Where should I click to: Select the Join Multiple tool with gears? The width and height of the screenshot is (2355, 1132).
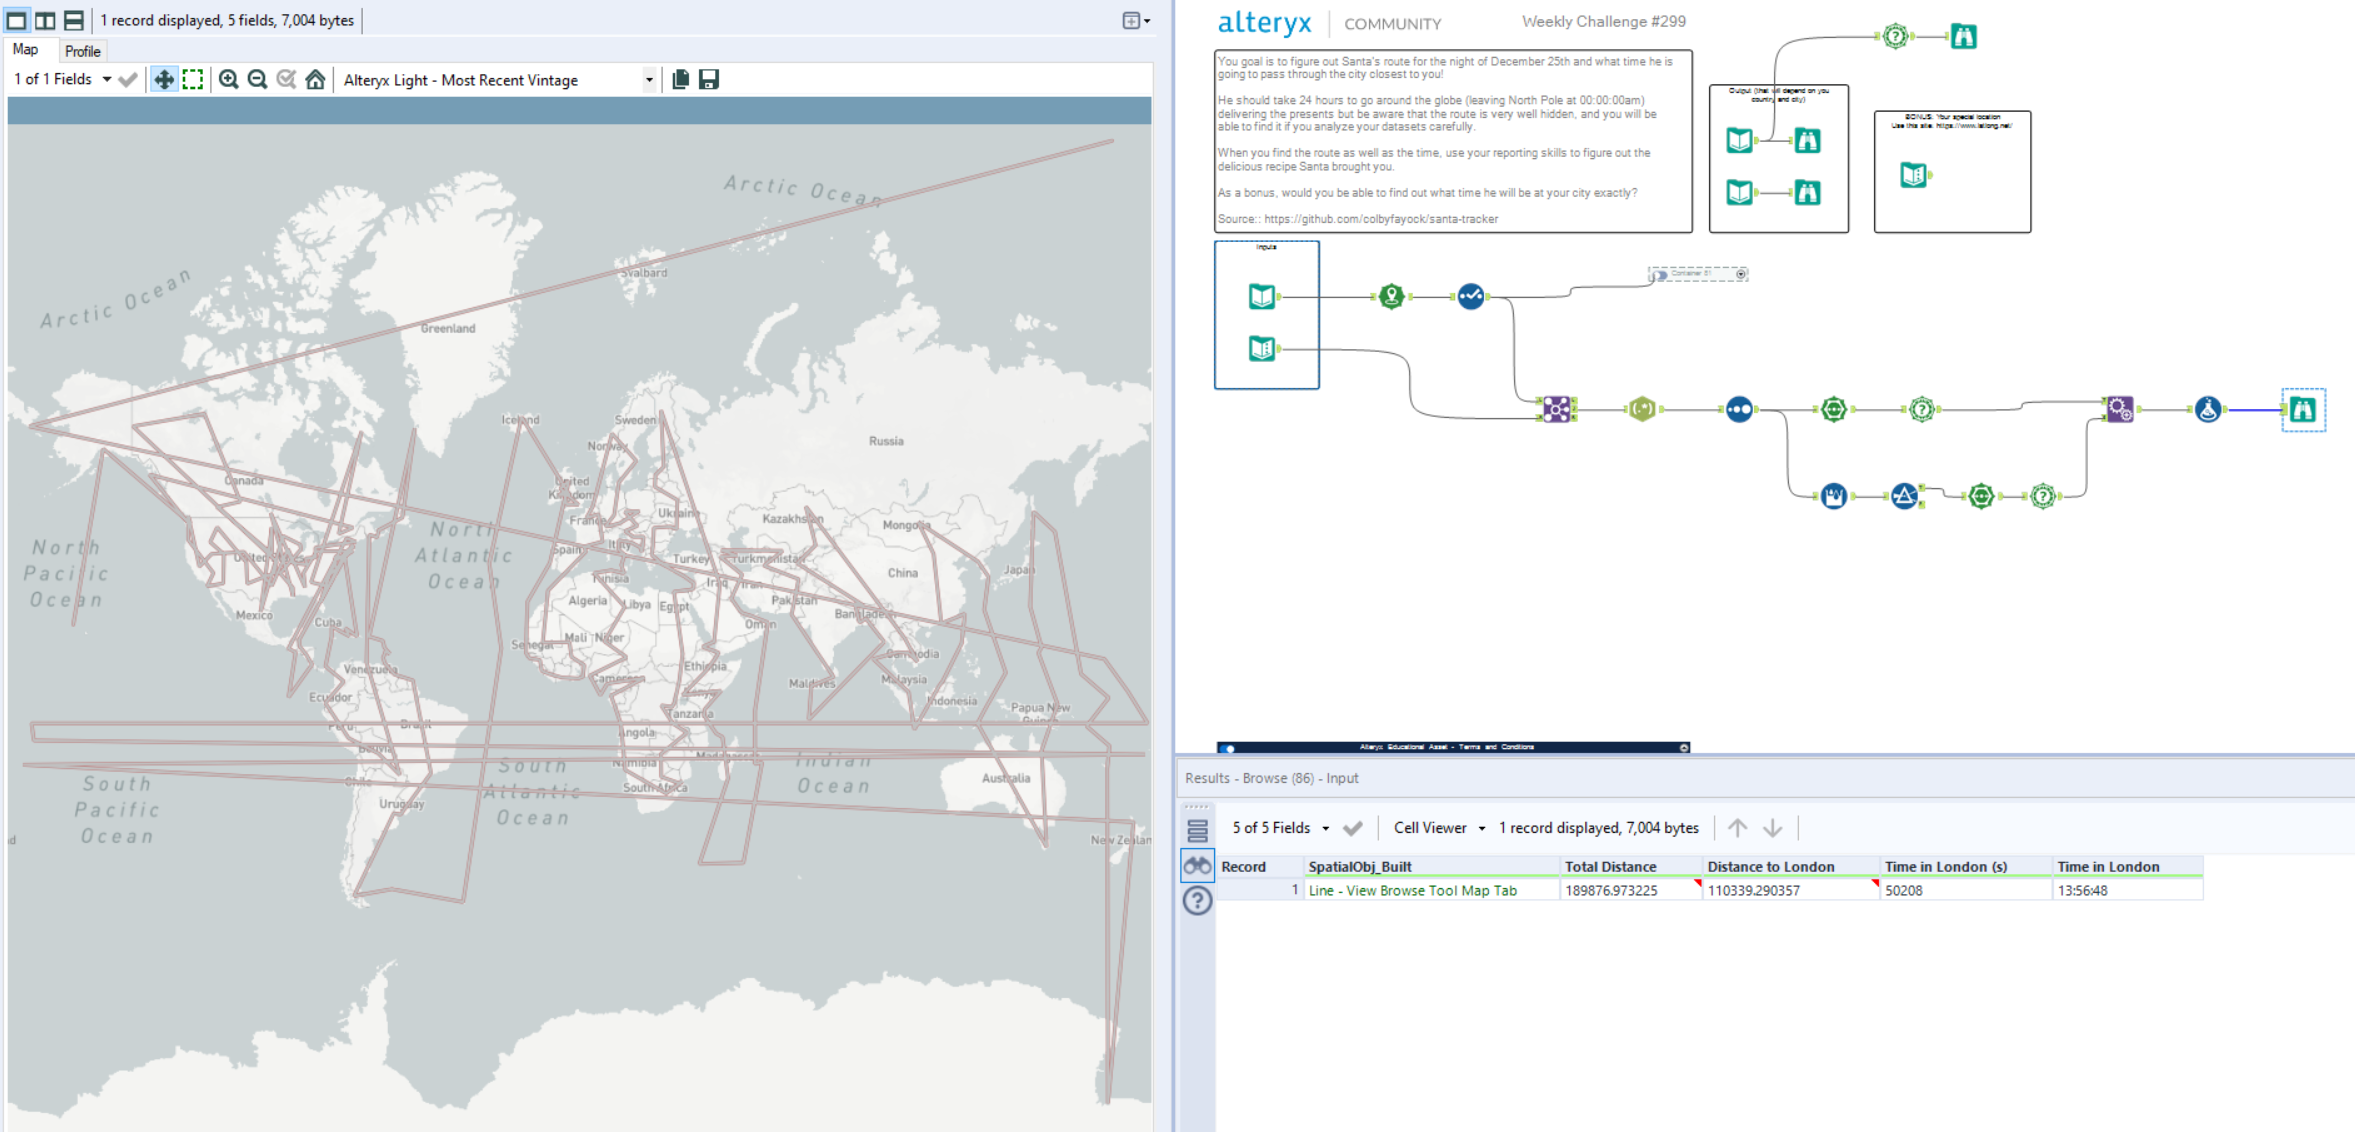click(x=2119, y=409)
